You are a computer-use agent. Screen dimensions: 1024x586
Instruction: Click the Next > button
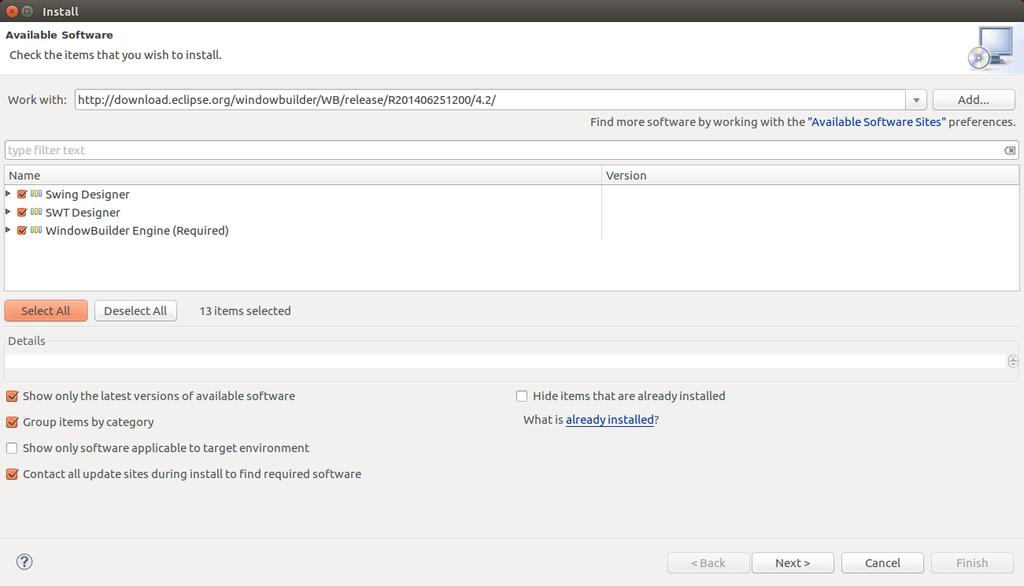point(792,563)
